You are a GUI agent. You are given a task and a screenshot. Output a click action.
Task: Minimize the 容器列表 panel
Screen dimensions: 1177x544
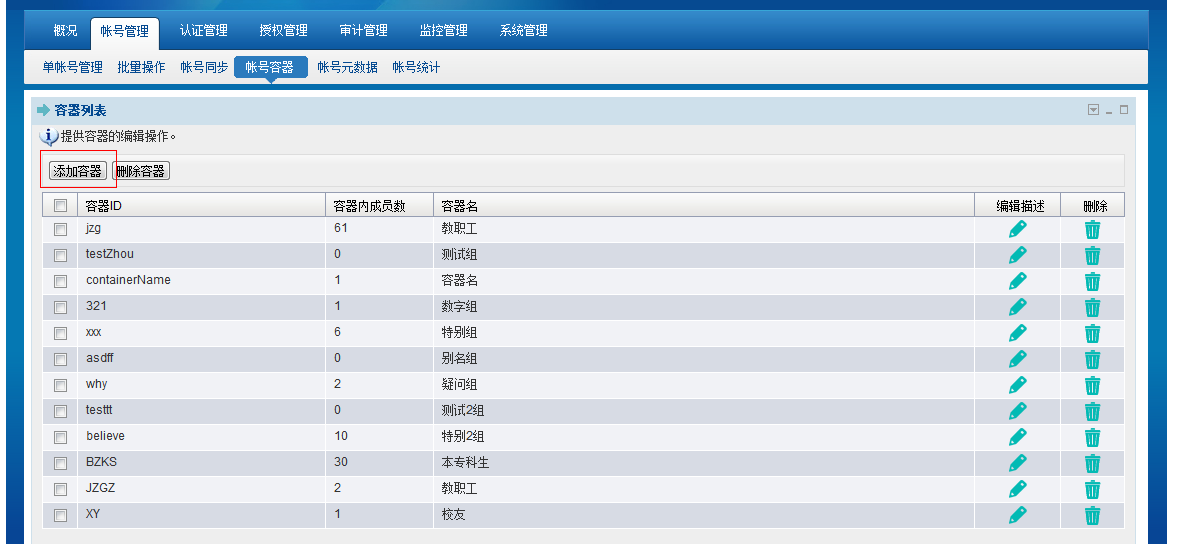1109,110
